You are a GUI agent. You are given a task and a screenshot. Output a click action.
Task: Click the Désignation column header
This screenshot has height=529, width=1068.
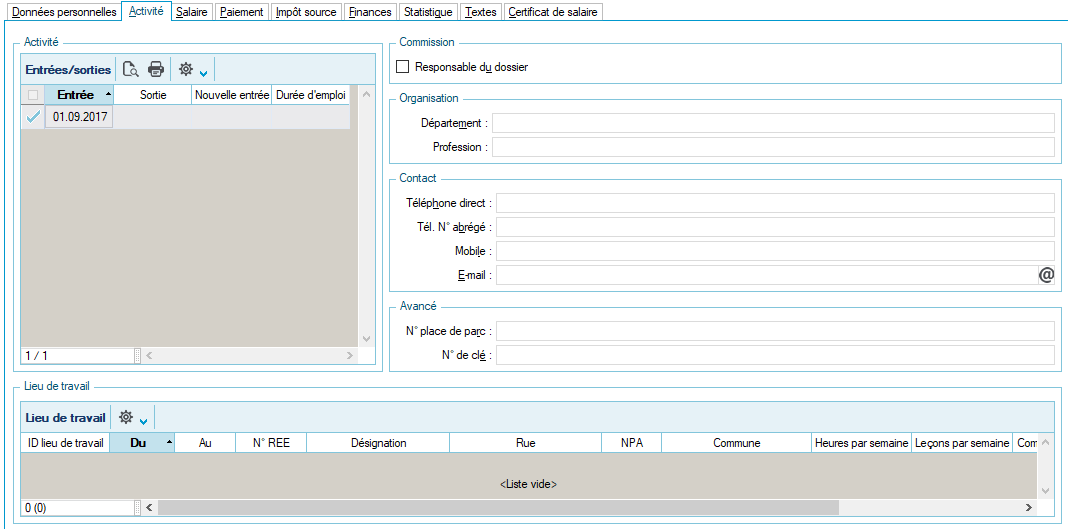point(378,443)
